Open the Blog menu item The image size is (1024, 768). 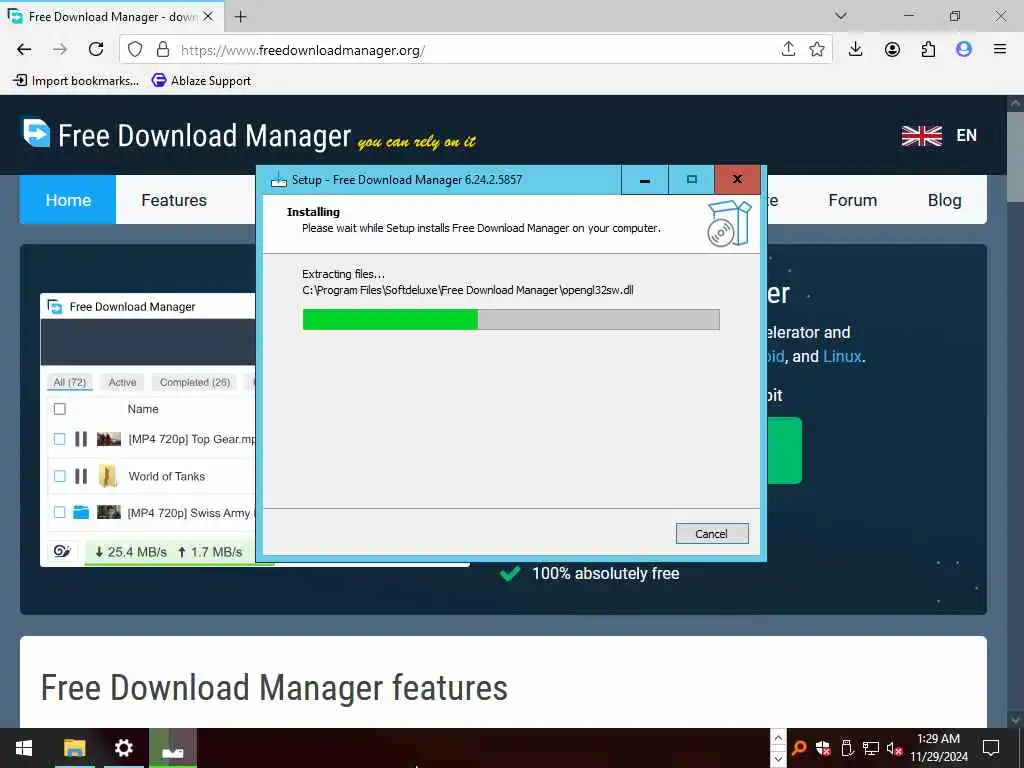944,200
